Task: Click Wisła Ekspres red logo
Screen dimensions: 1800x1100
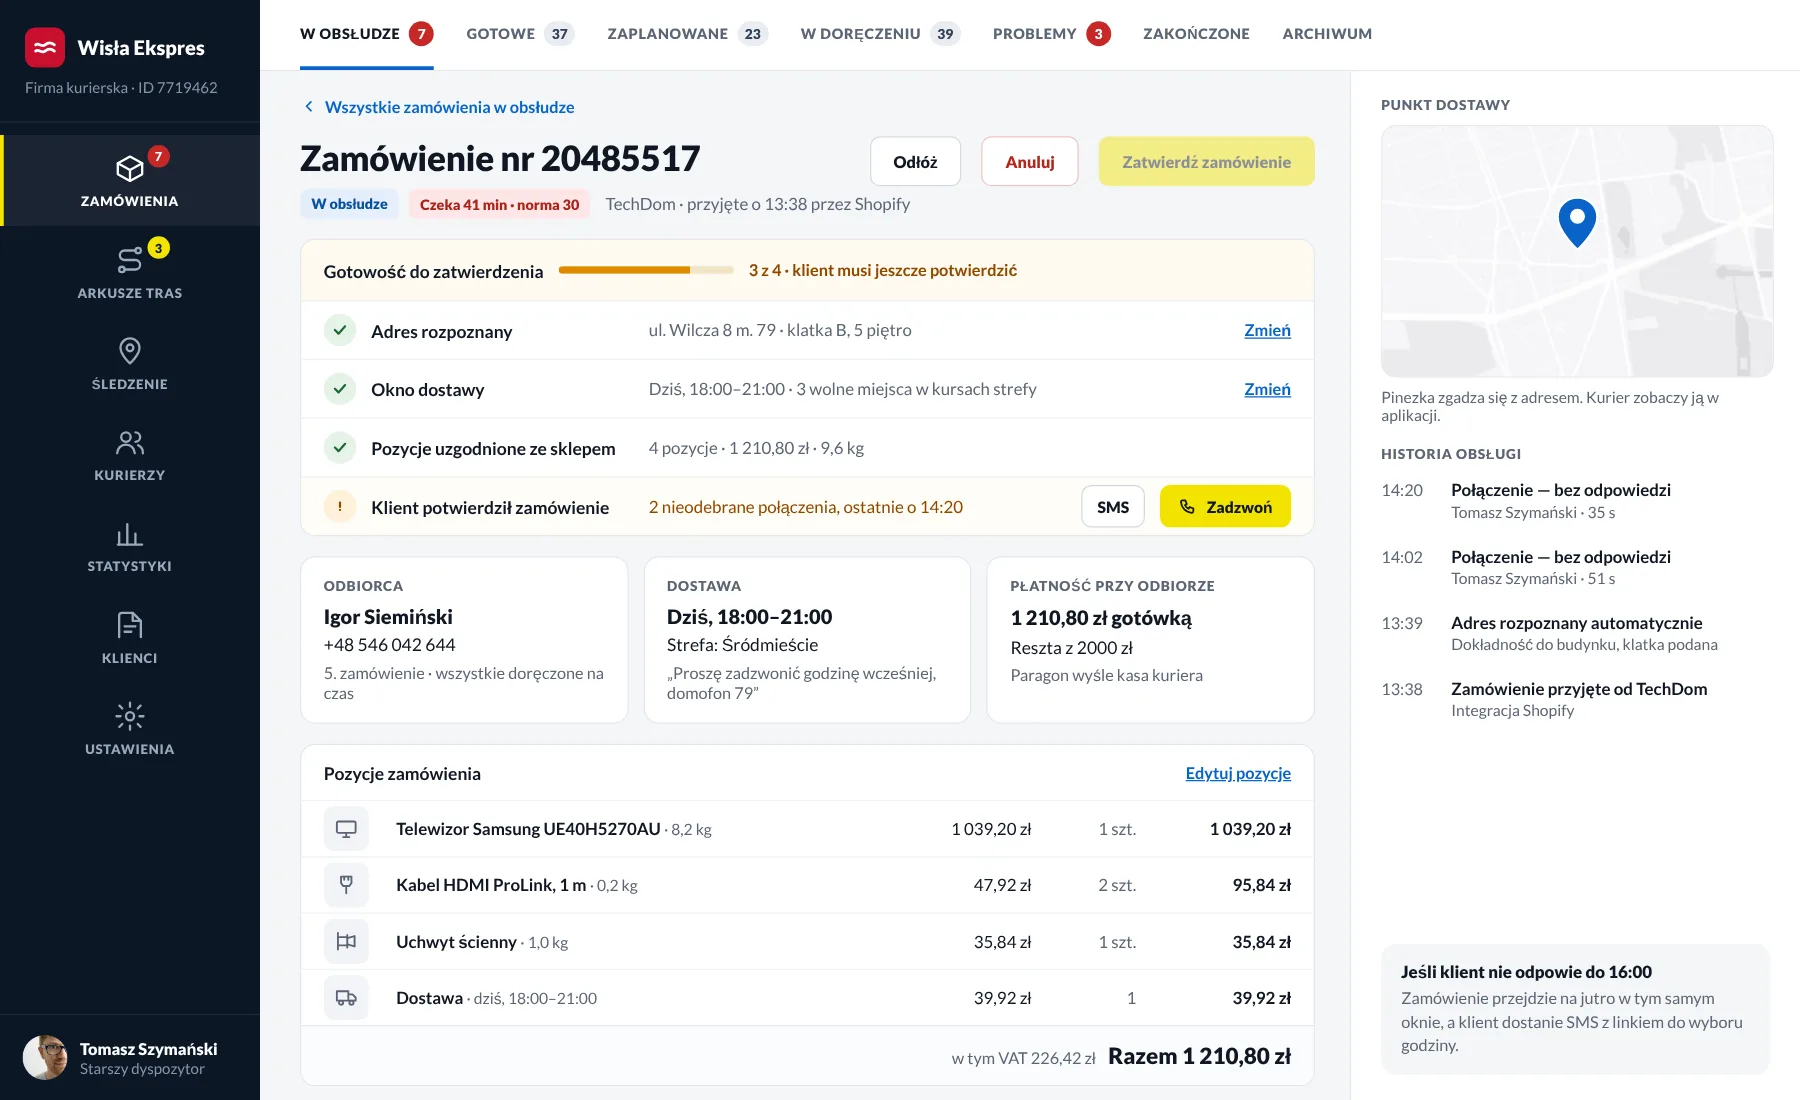Action: [x=45, y=47]
